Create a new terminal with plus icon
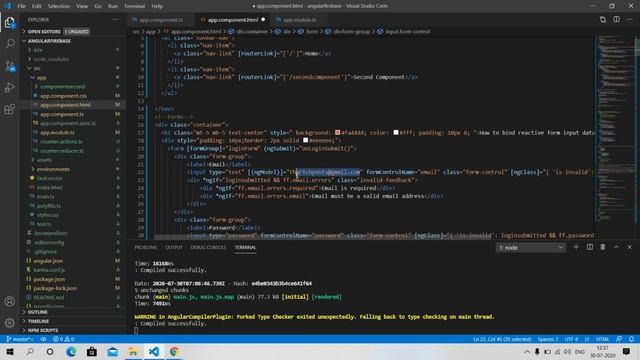Viewport: 640px width, 360px height. [576, 247]
